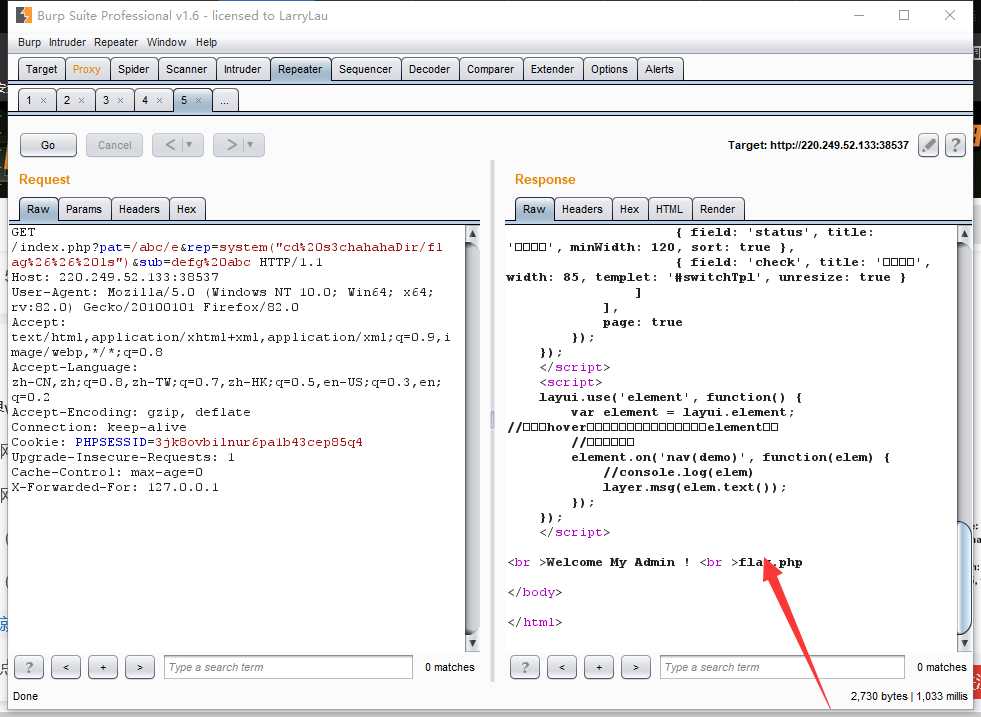This screenshot has height=717, width=981.
Task: Click request pane scroll down arrow
Action: point(472,643)
